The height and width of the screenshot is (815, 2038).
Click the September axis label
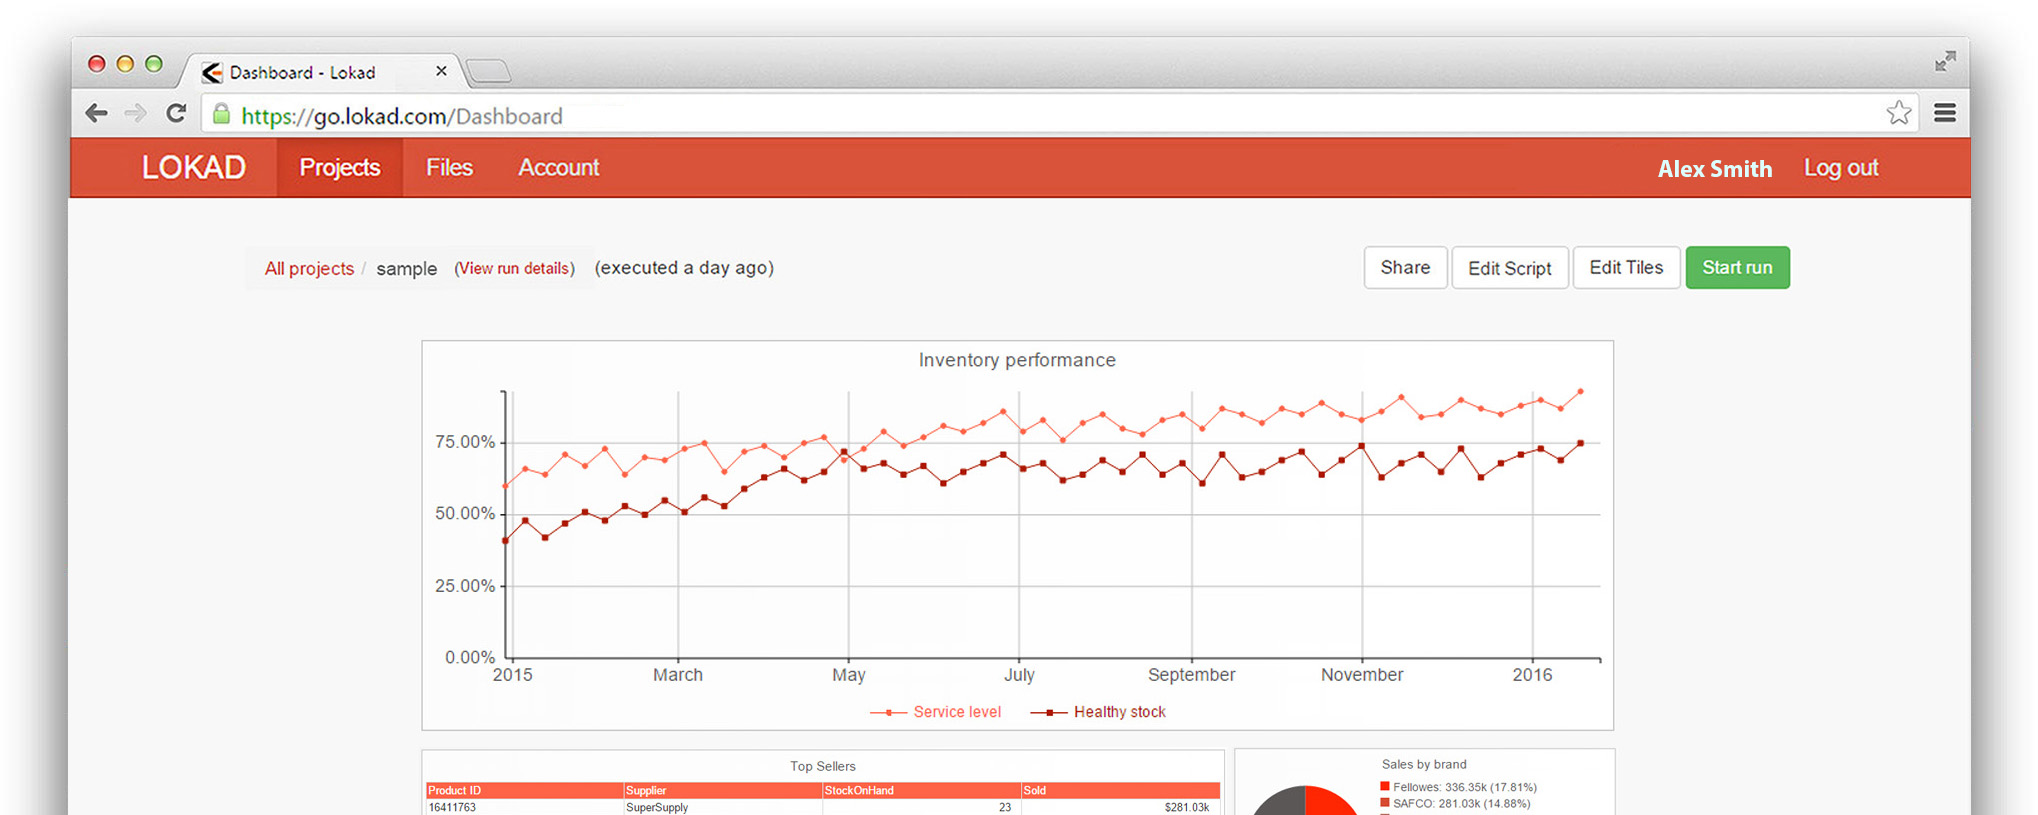[x=1191, y=675]
